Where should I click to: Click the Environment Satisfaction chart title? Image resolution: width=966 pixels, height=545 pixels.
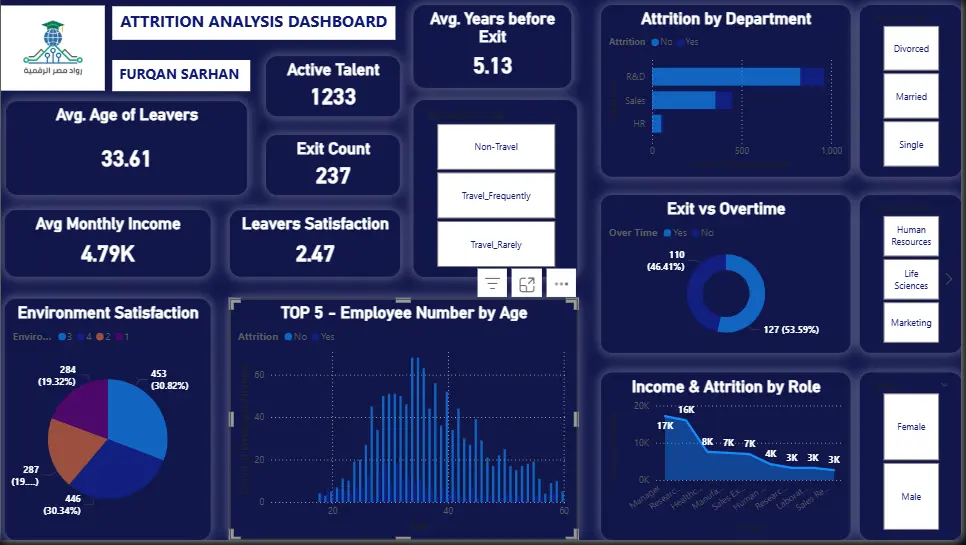(x=108, y=313)
